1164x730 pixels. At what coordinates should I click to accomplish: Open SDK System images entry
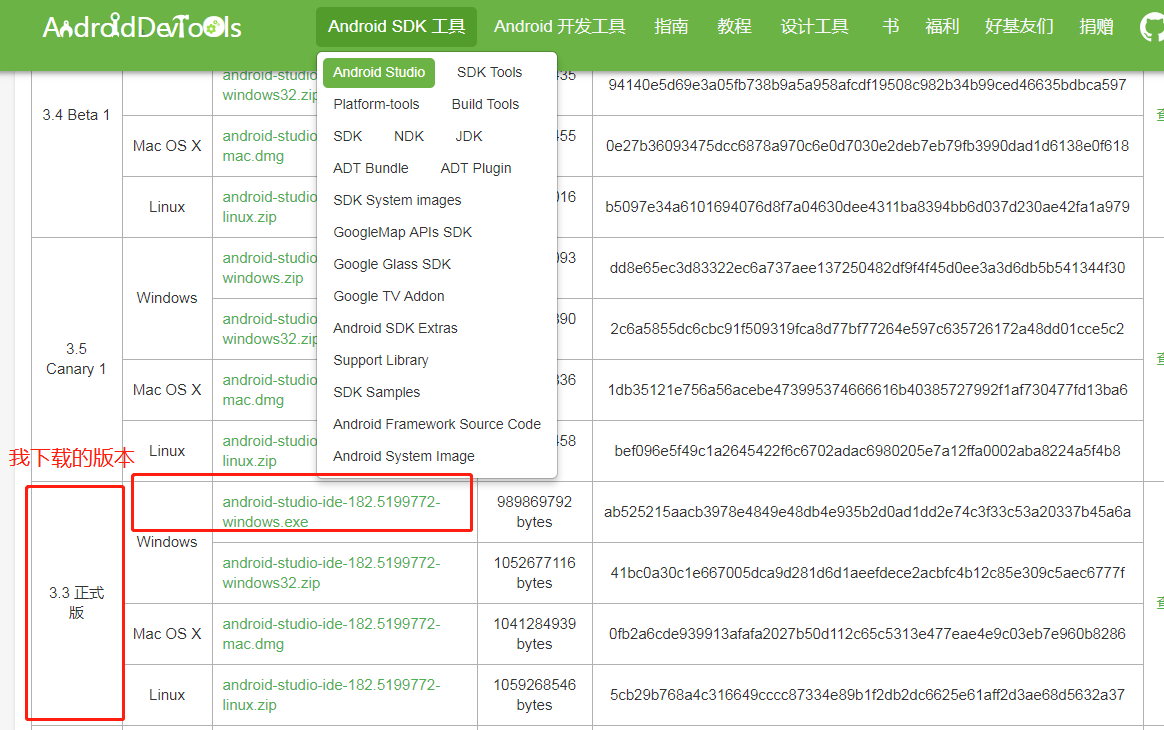(397, 200)
